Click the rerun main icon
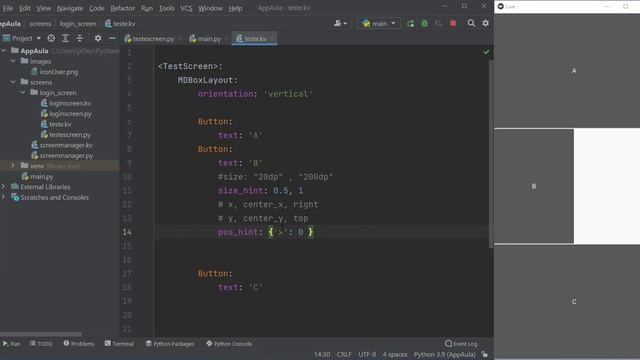This screenshot has height=360, width=640. tap(410, 24)
